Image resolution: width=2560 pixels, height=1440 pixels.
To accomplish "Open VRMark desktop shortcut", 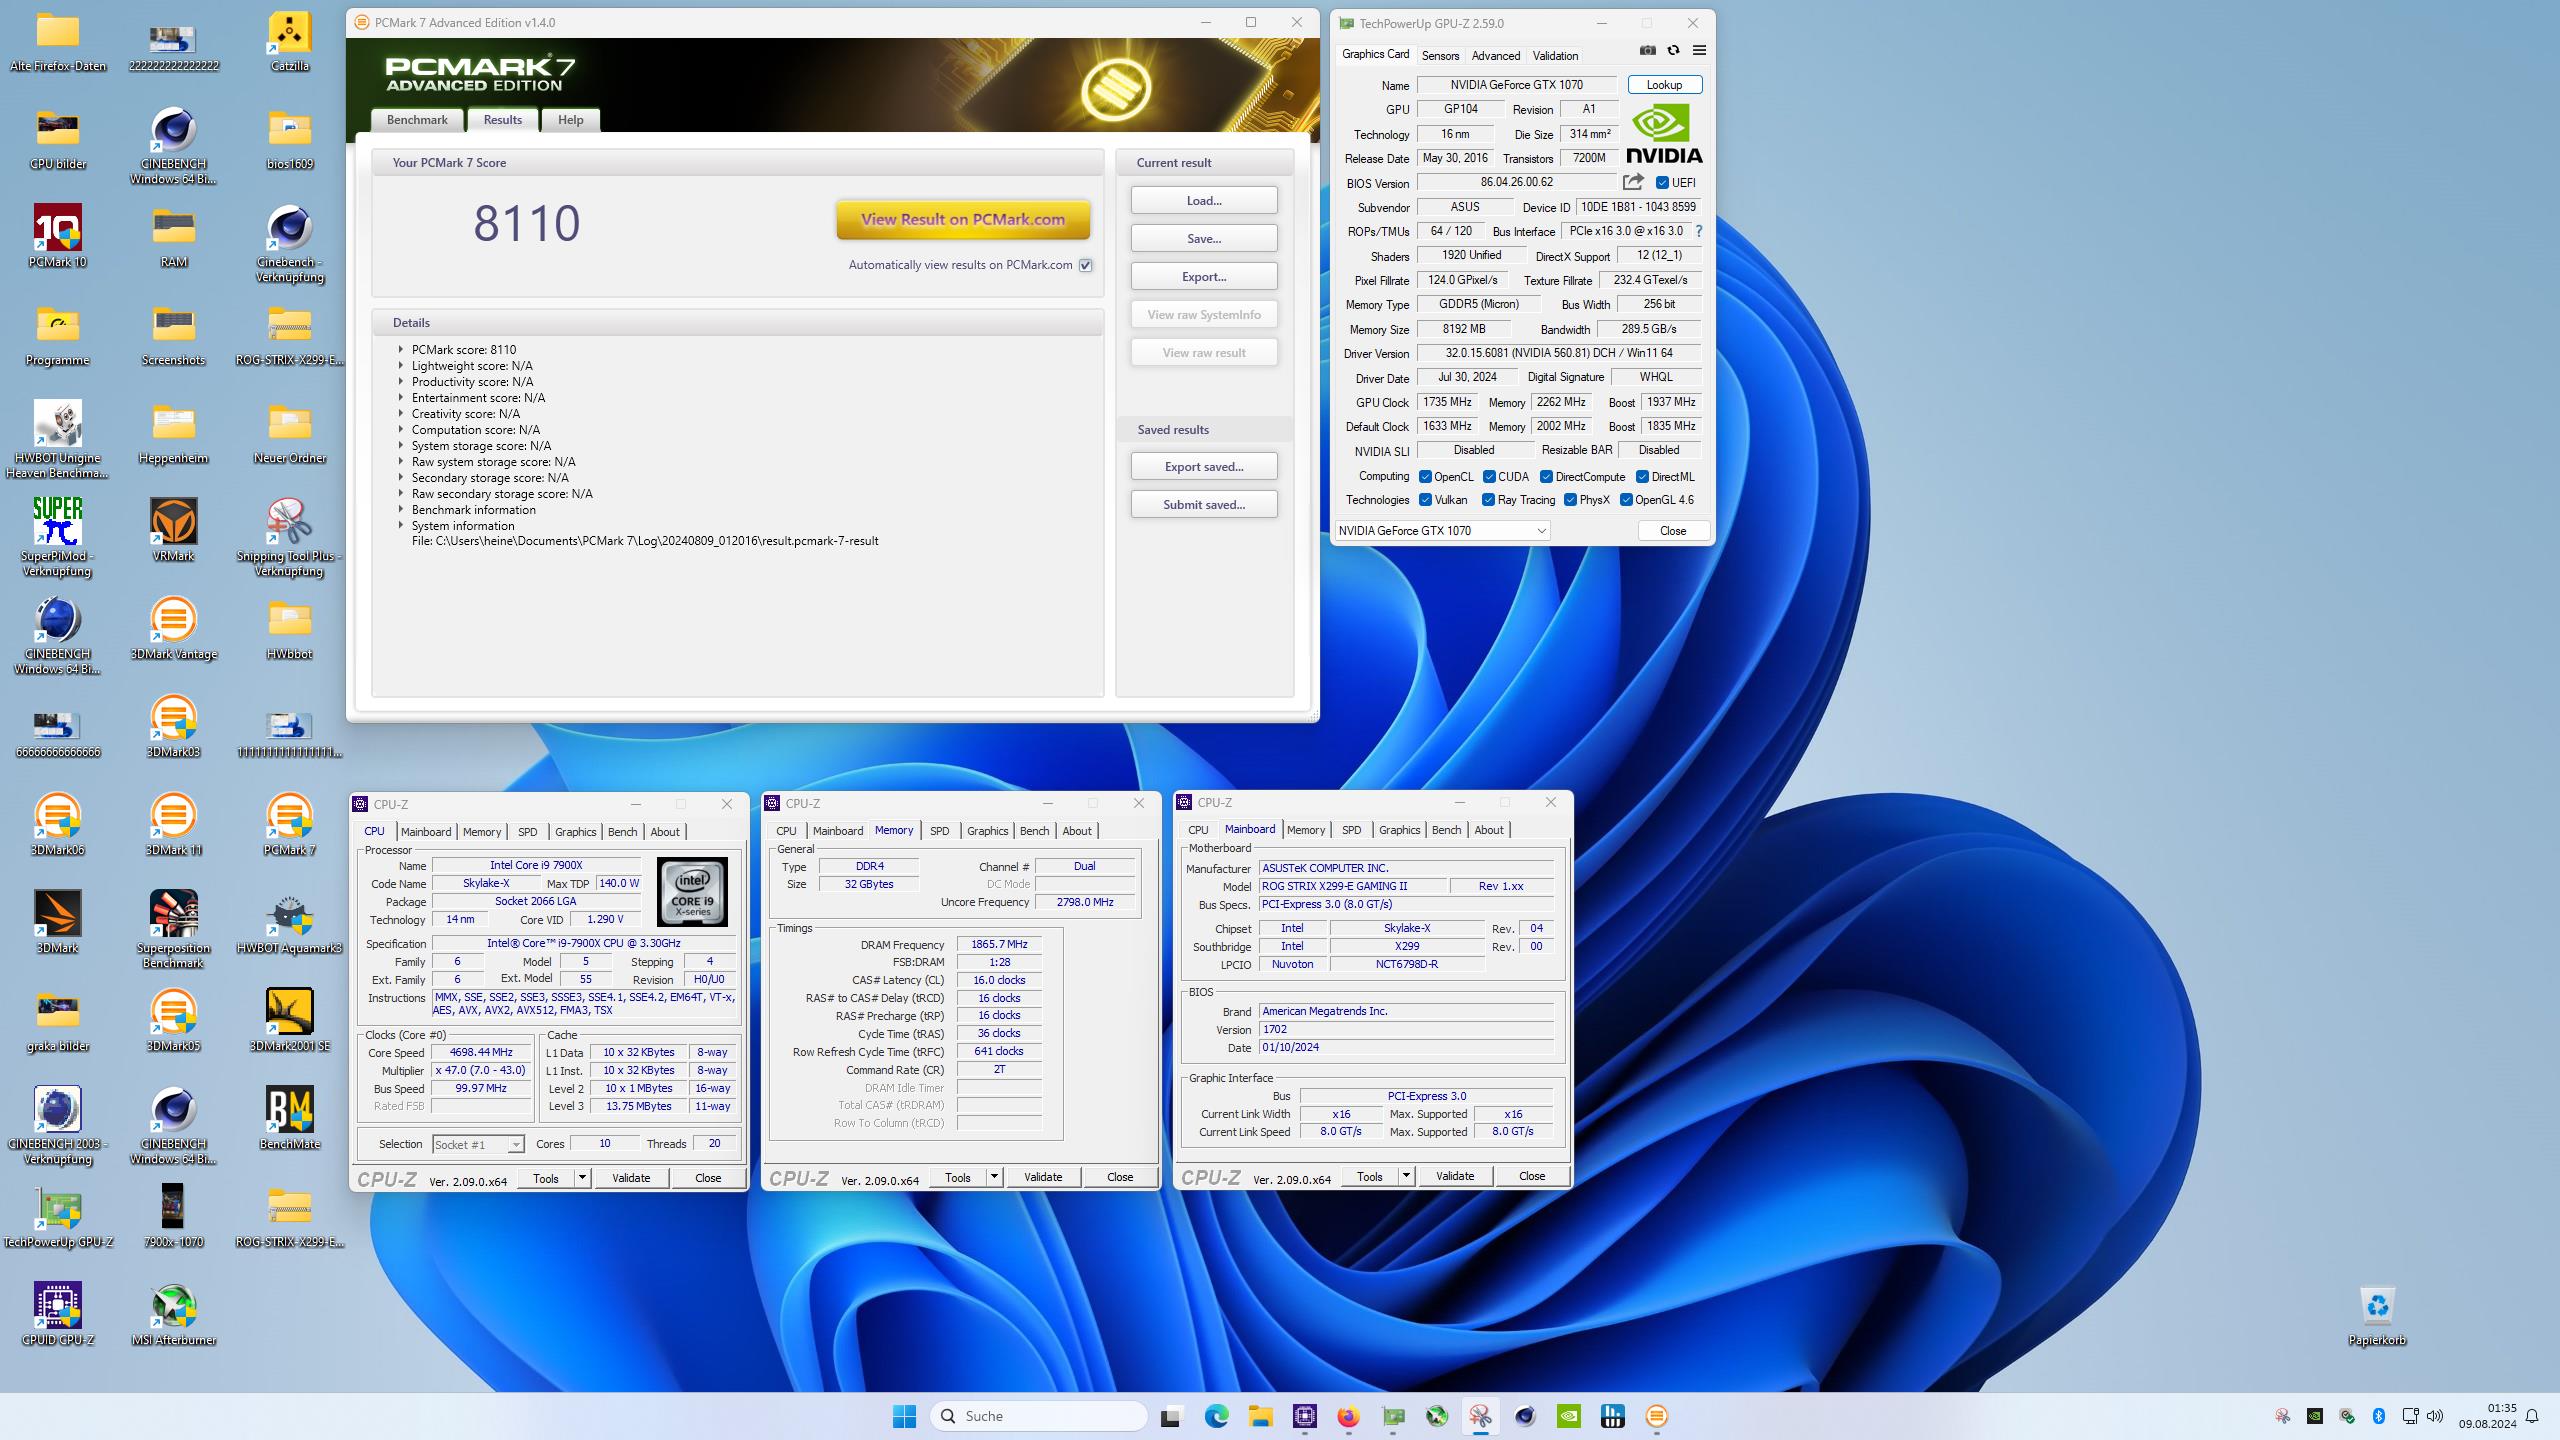I will click(174, 531).
